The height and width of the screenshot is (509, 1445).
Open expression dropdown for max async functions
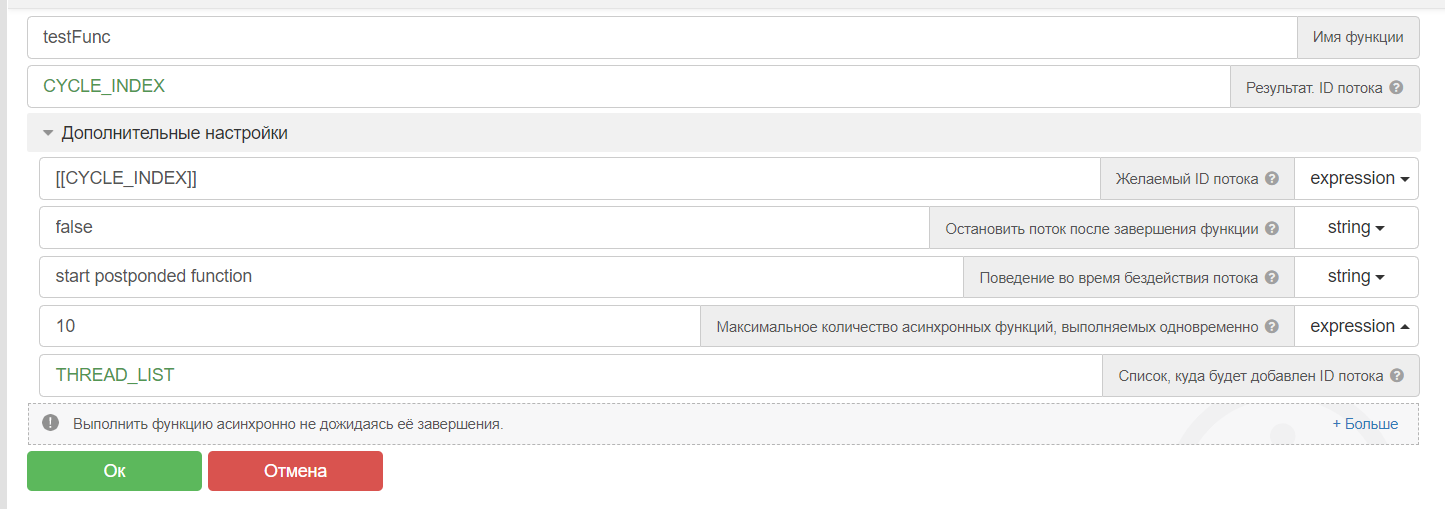click(1358, 326)
